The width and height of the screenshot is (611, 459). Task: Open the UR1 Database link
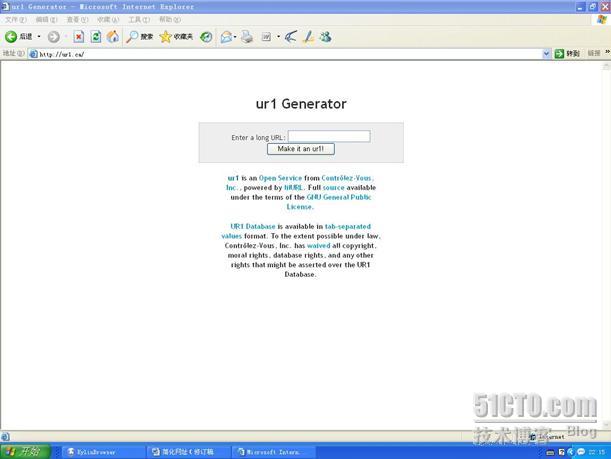(253, 226)
